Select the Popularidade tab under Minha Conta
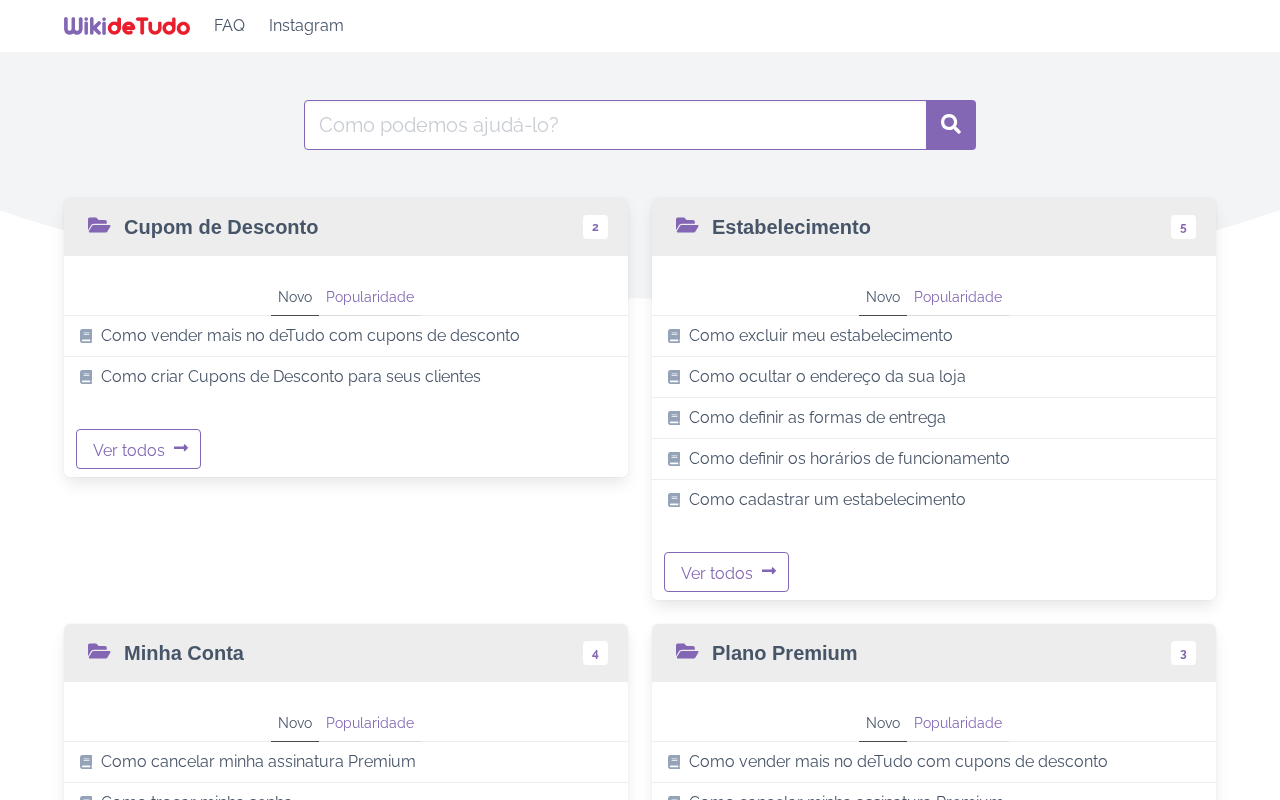 pos(370,723)
